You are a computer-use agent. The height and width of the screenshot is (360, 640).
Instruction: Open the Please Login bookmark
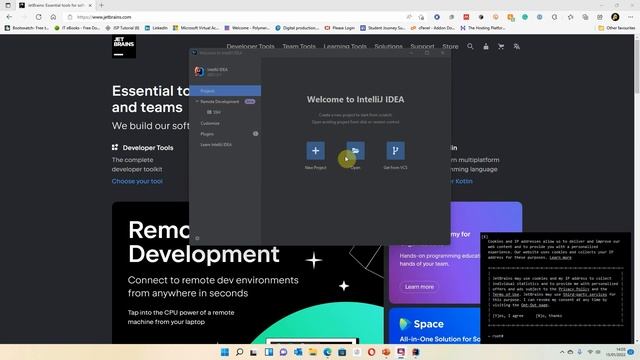point(340,28)
